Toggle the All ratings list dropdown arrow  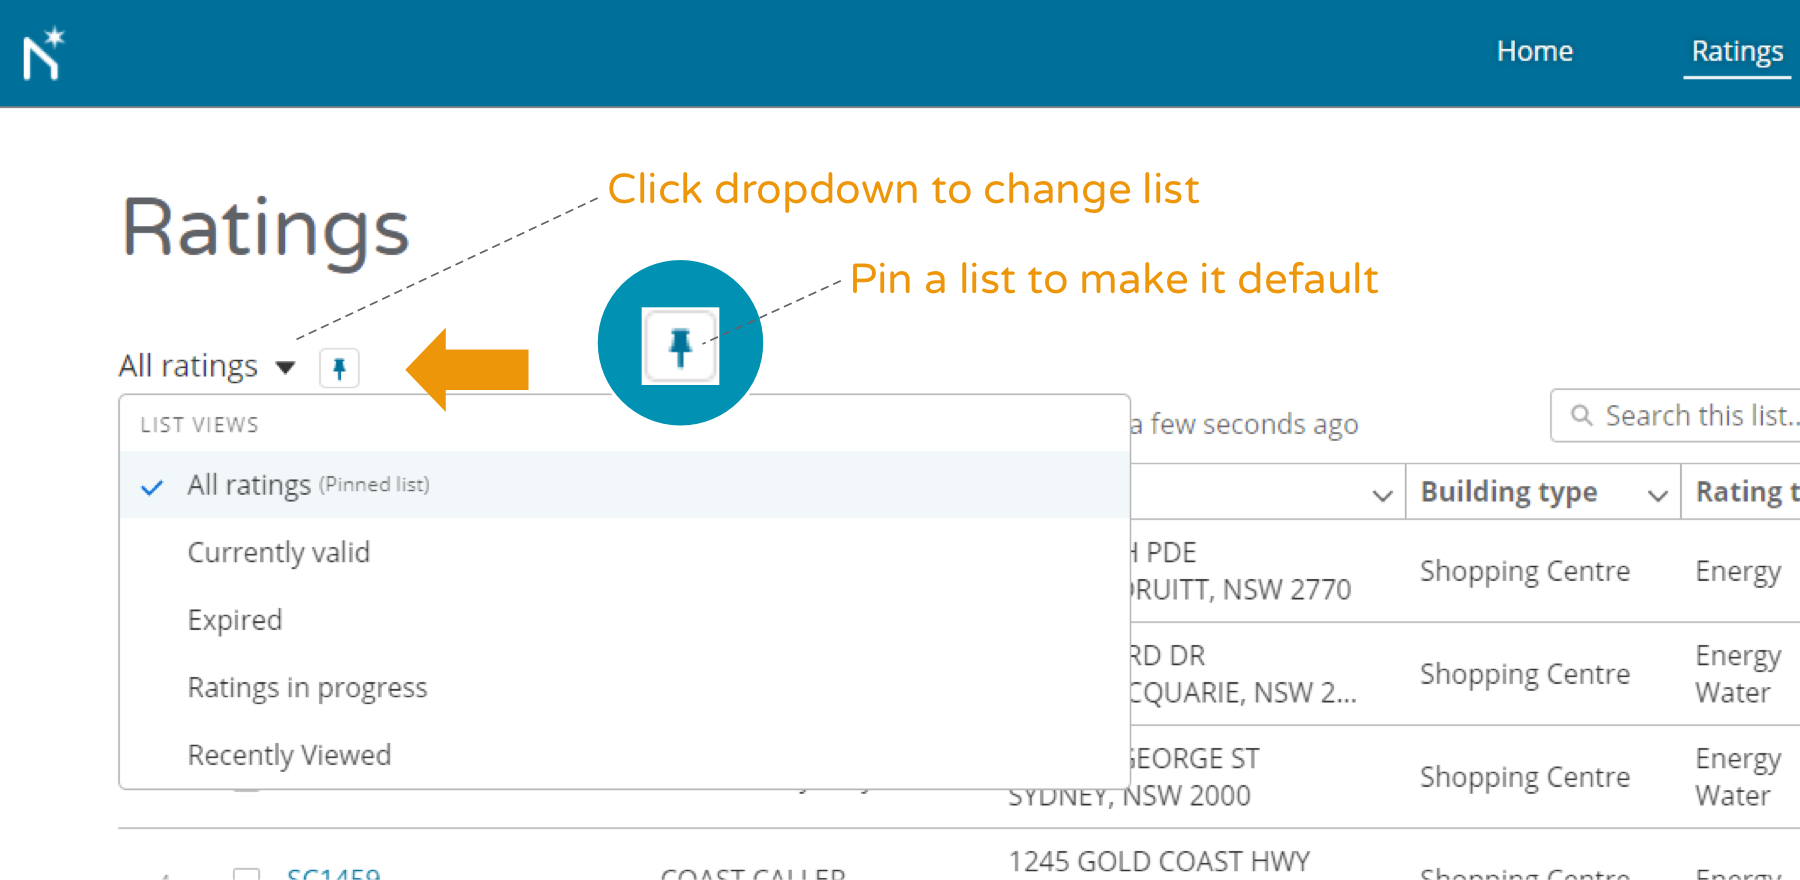coord(286,367)
